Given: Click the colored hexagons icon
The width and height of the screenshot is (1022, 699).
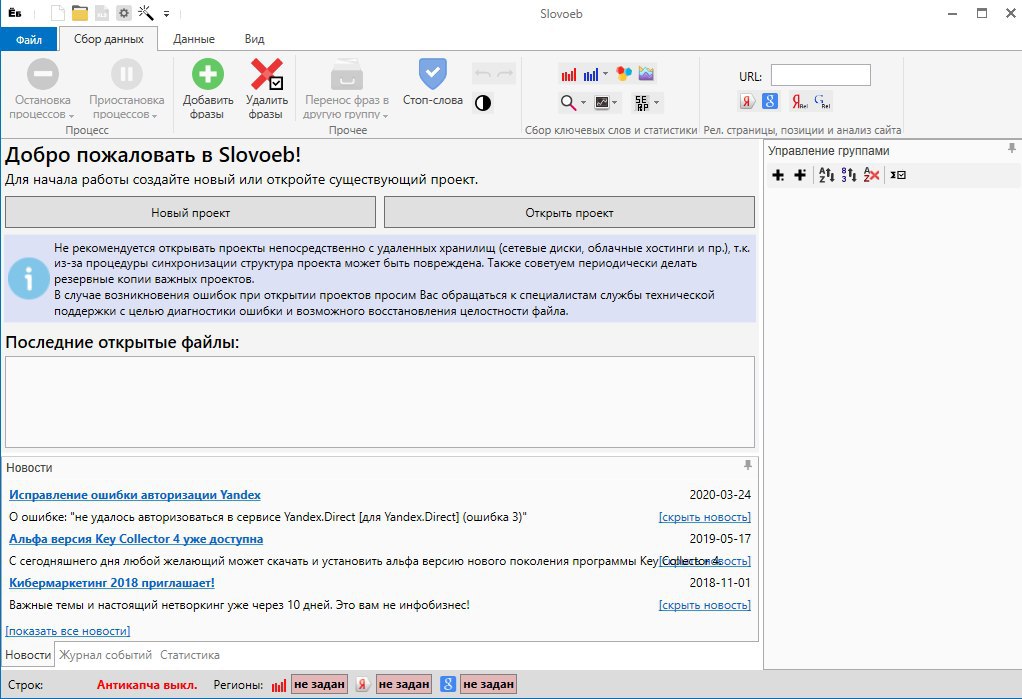Looking at the screenshot, I should pos(624,74).
